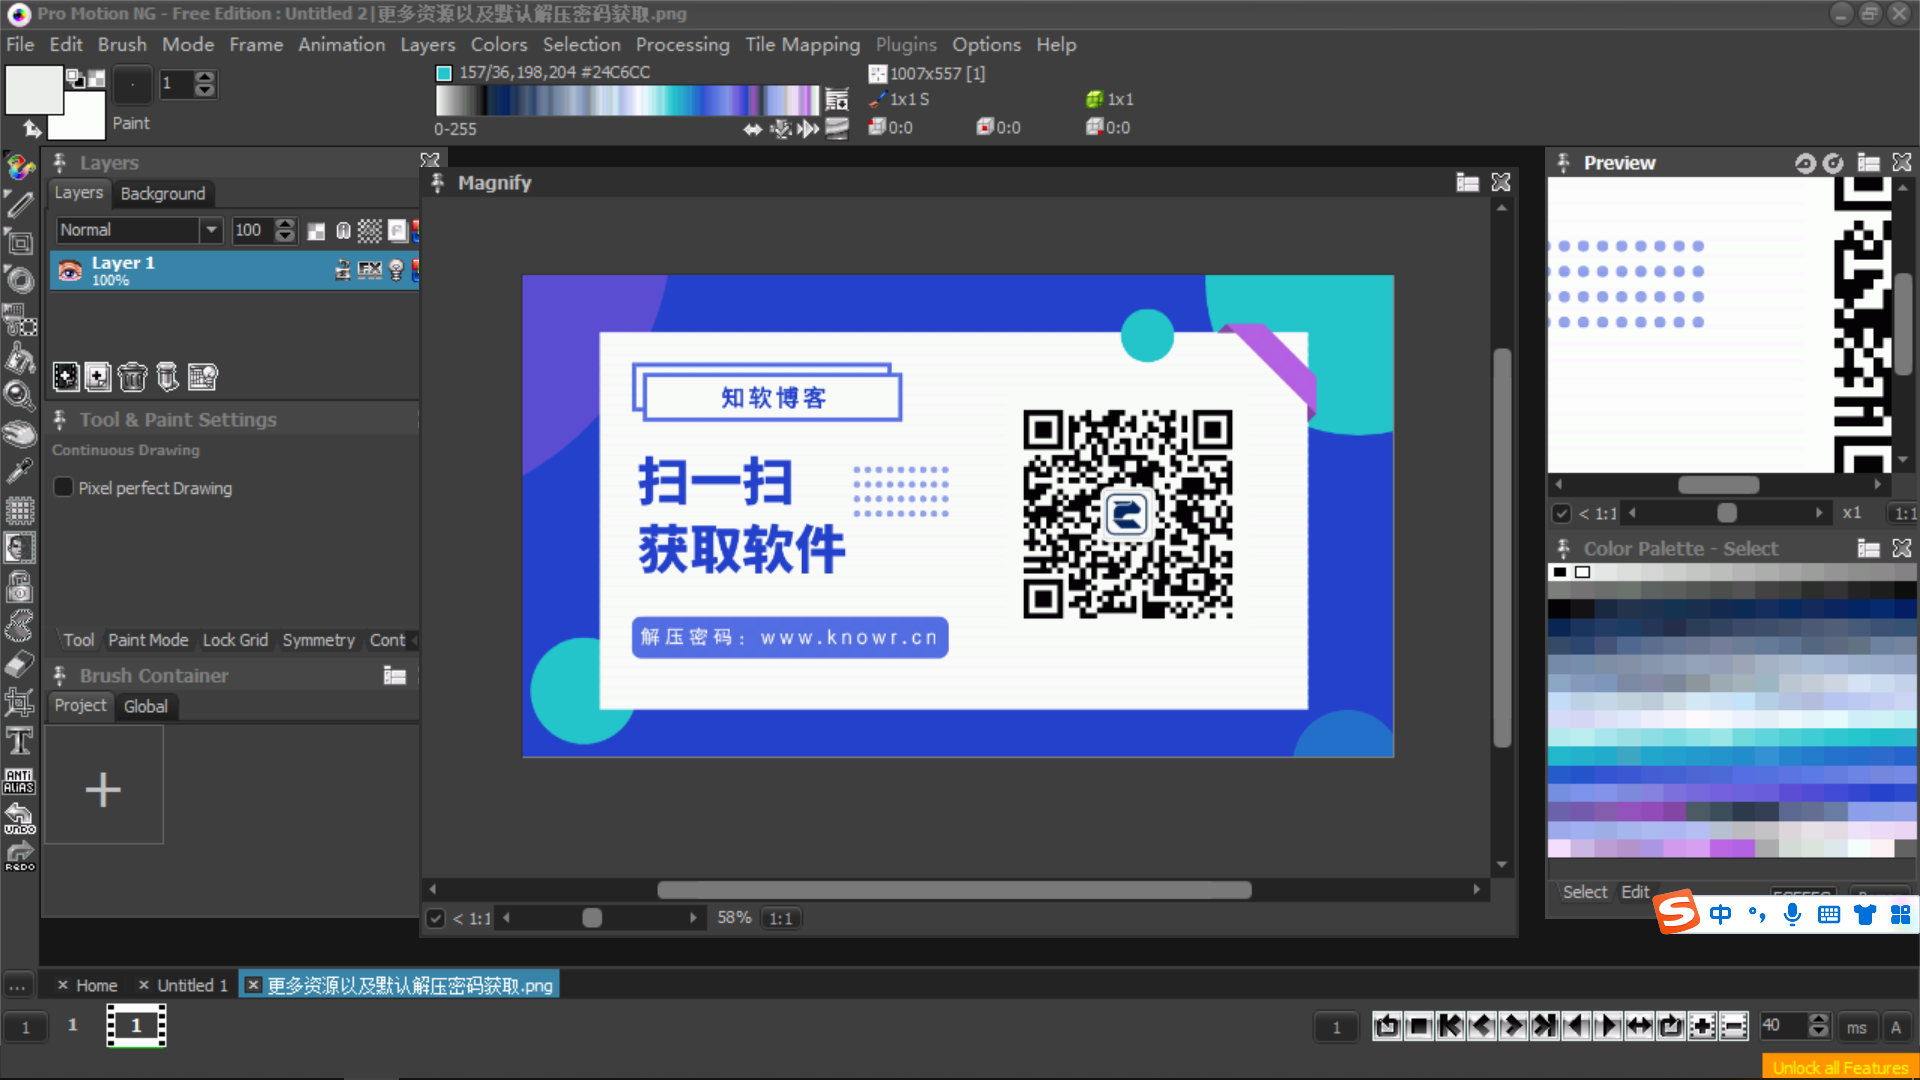
Task: Open the color gradient options menu
Action: coord(837,99)
